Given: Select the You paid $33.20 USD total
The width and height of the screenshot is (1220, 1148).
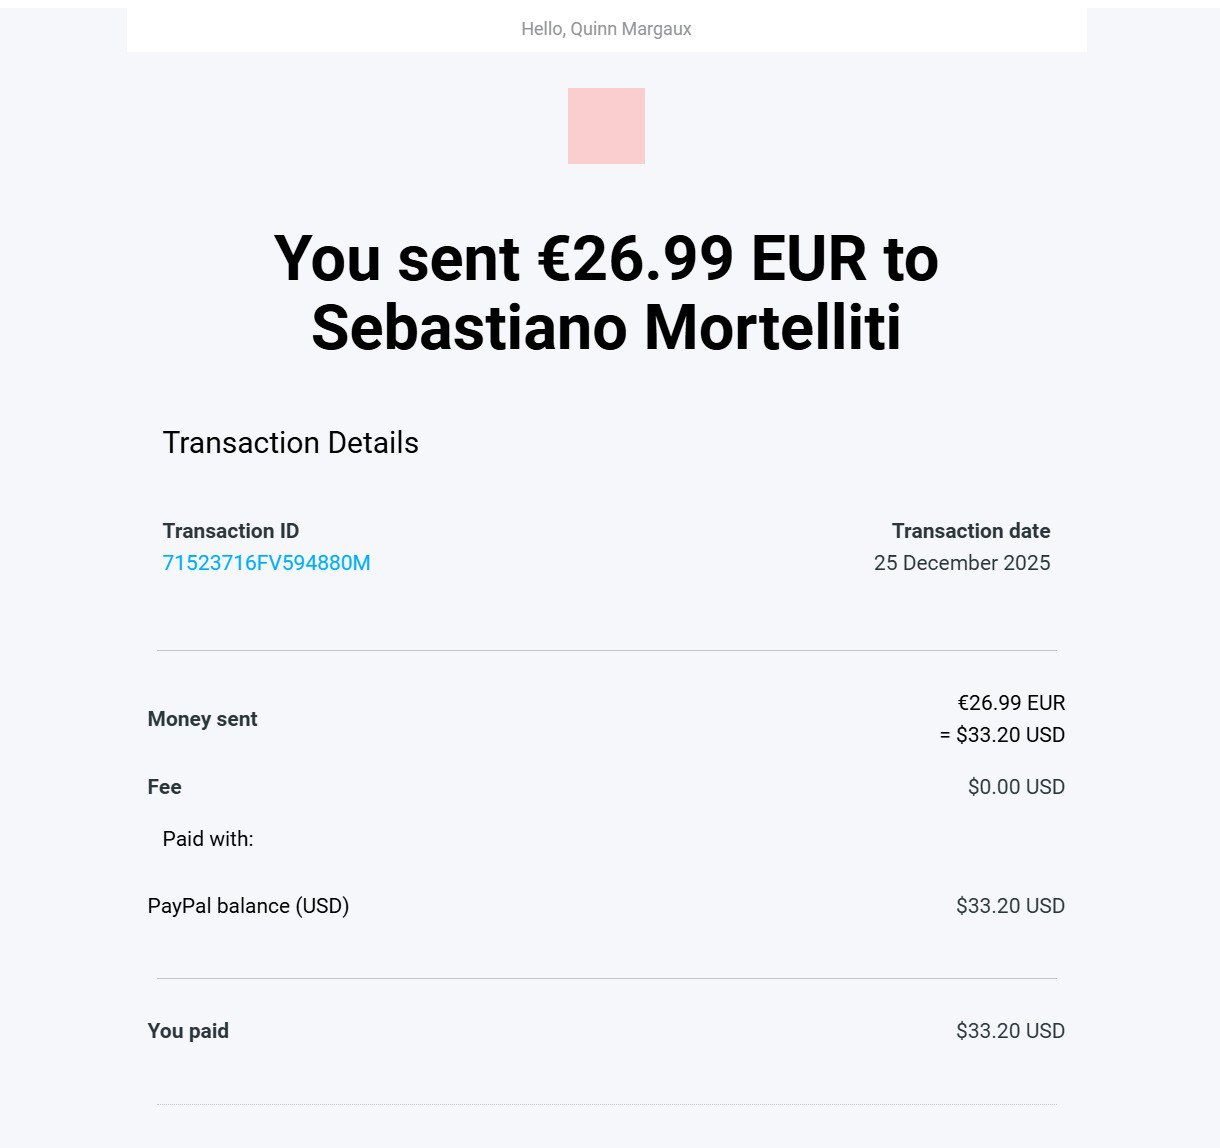Looking at the screenshot, I should point(1010,1031).
